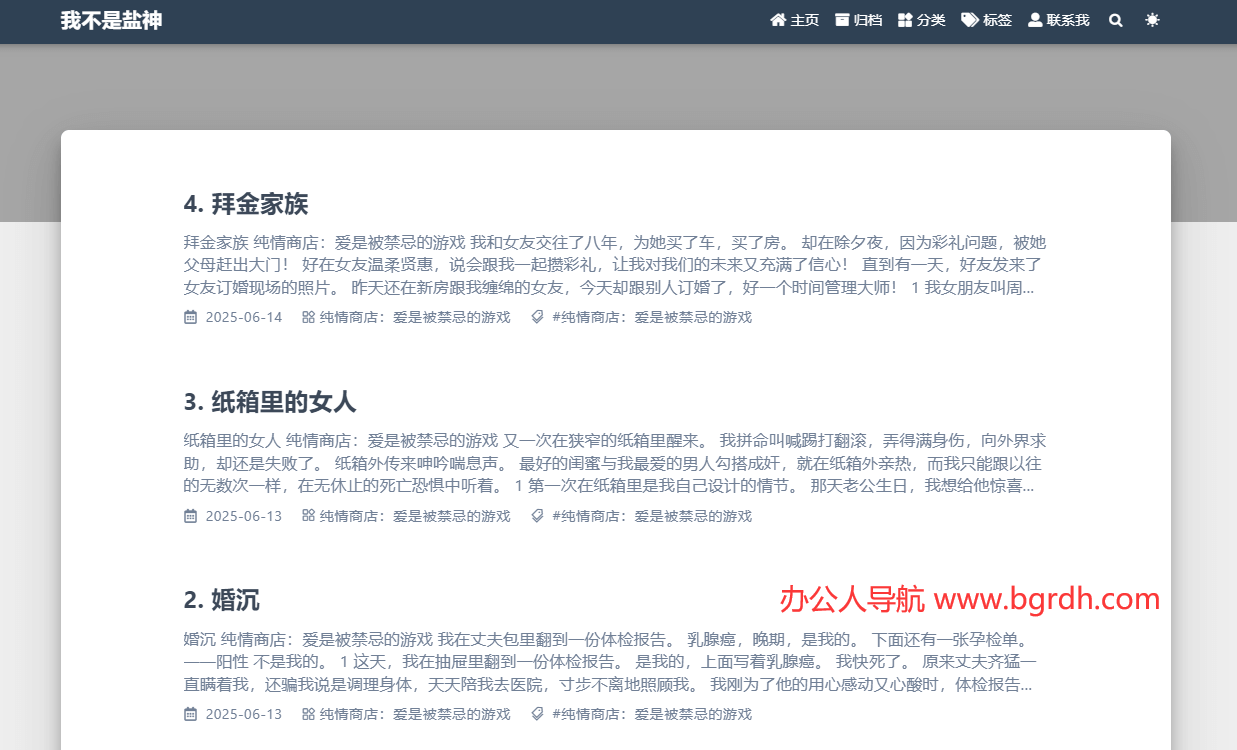Click the calendar icon beside date 2025-06-13

tap(189, 516)
